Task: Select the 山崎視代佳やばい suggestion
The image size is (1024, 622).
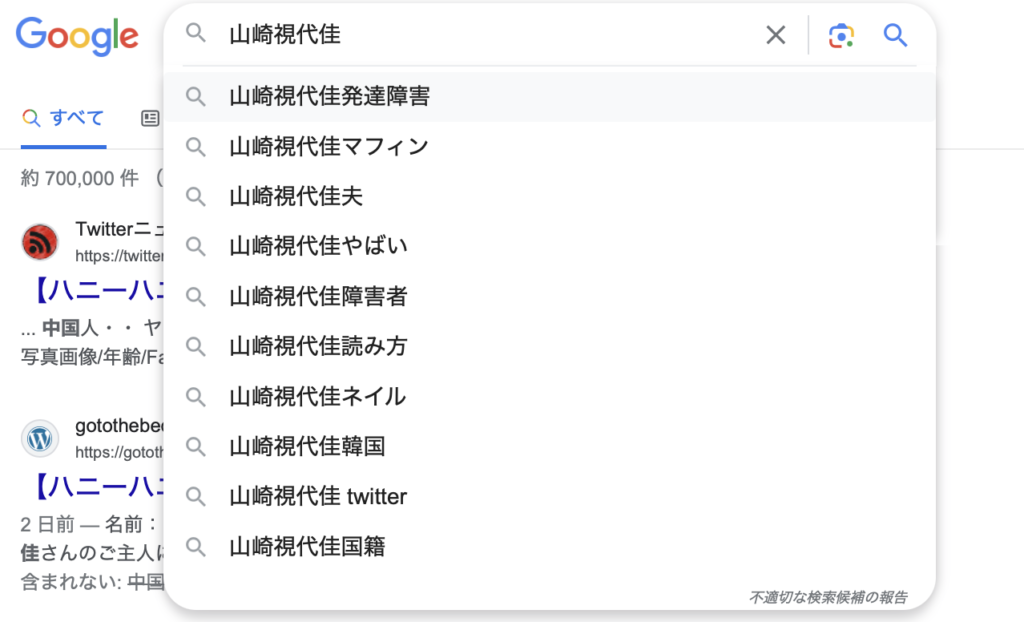Action: (318, 246)
